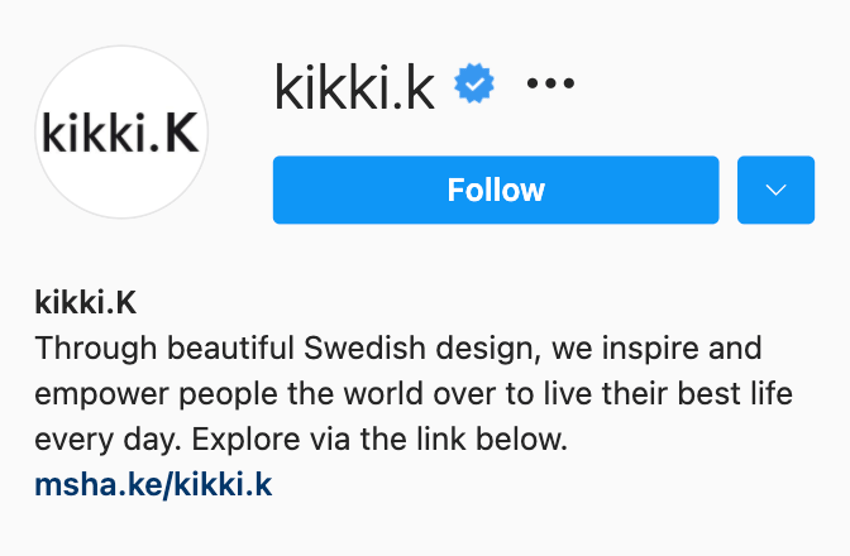The width and height of the screenshot is (850, 556).
Task: Open the three-dot more options menu
Action: (550, 83)
